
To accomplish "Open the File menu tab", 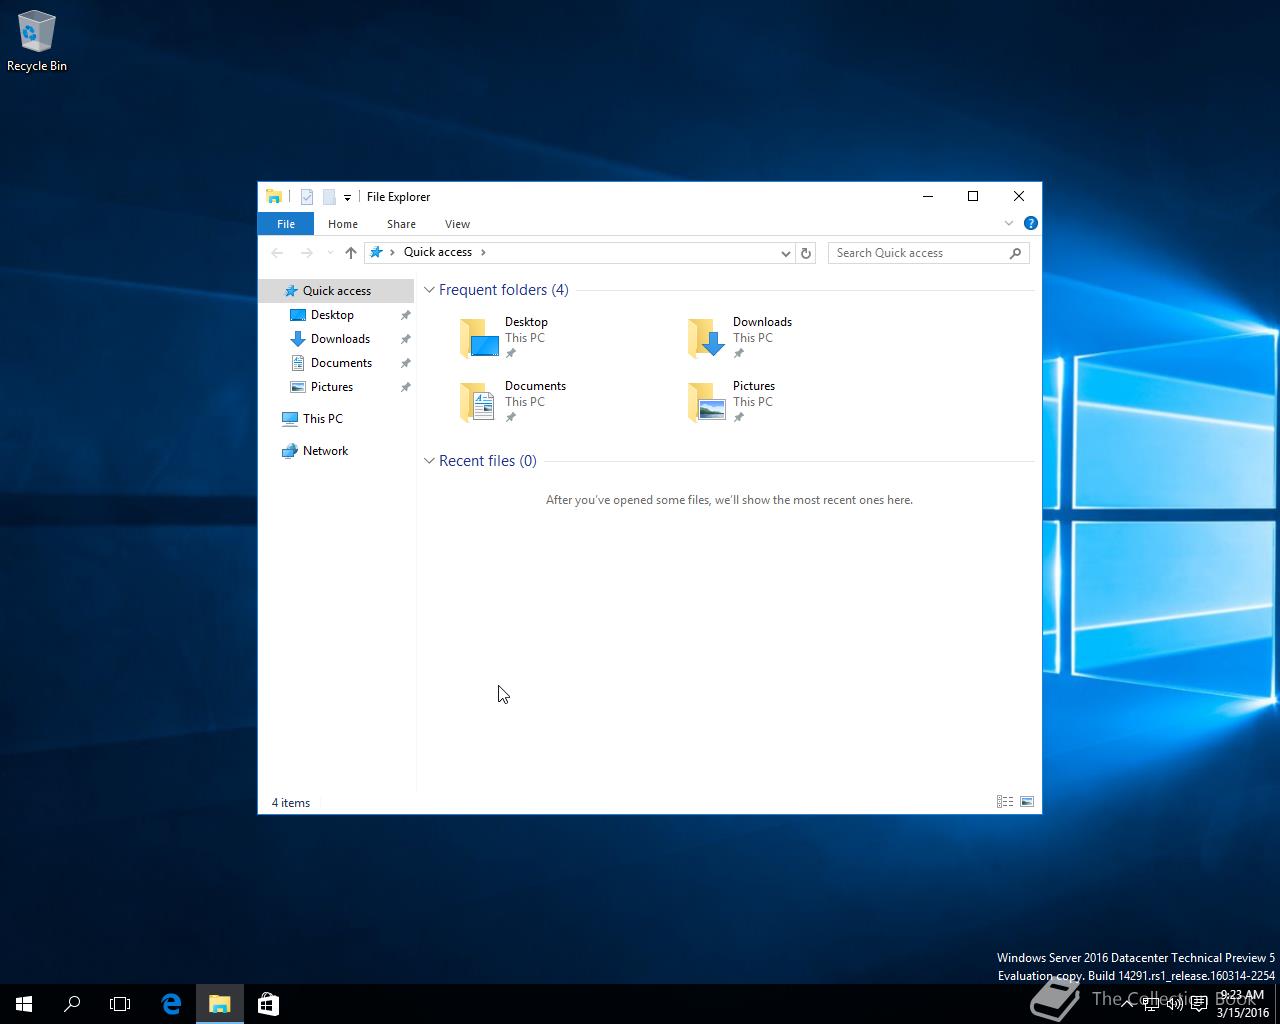I will pos(286,224).
